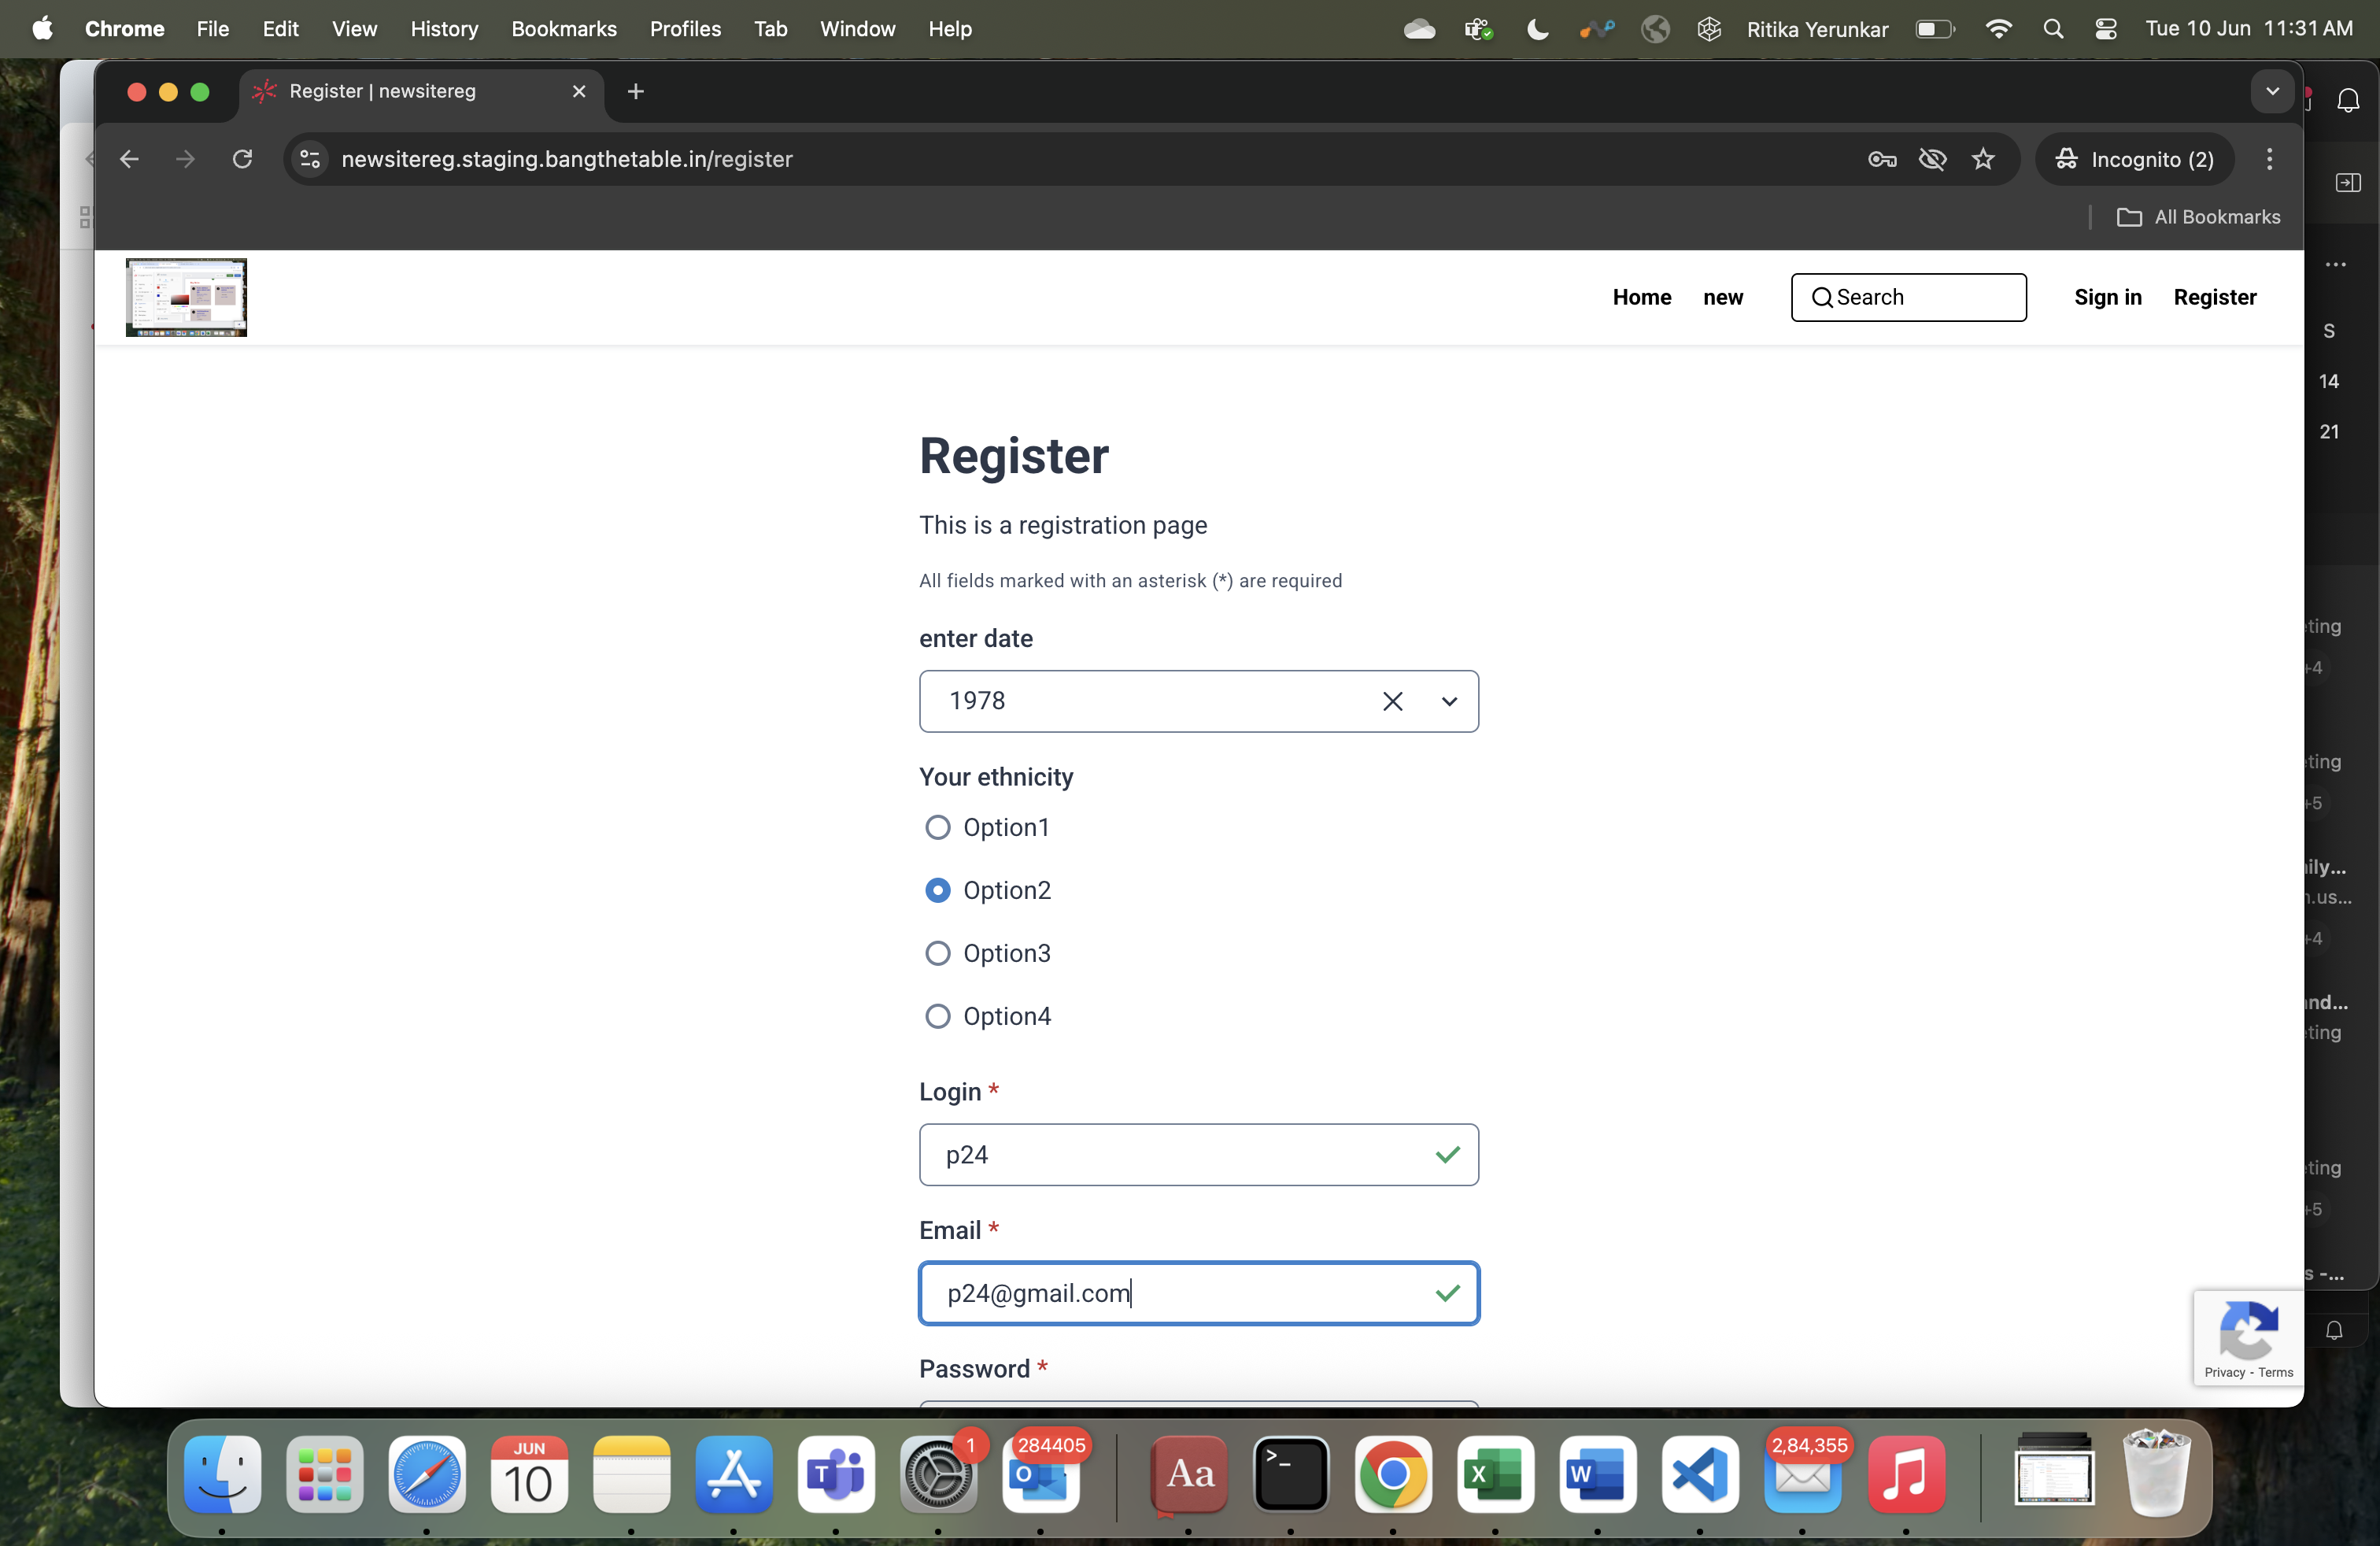Launch Terminal from the dock
The image size is (2380, 1546).
pos(1290,1473)
